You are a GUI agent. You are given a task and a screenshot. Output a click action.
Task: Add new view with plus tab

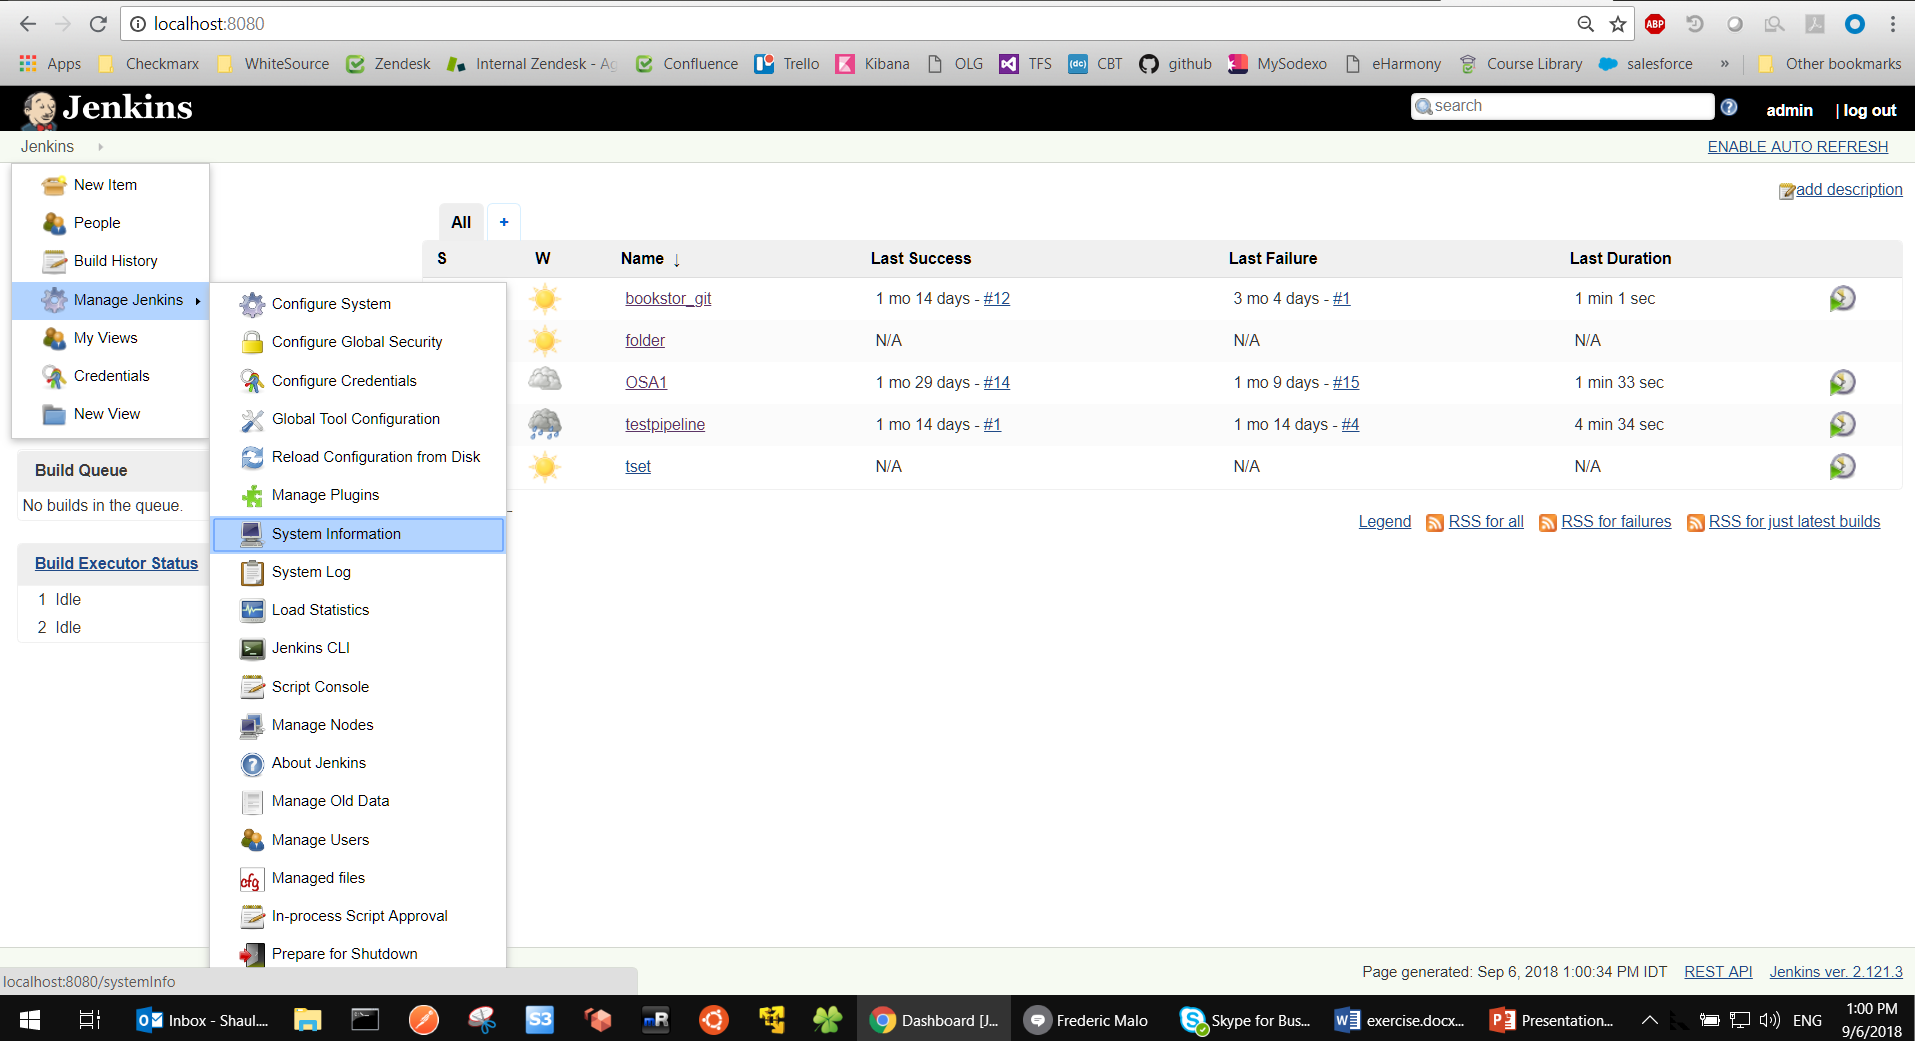pyautogui.click(x=504, y=222)
